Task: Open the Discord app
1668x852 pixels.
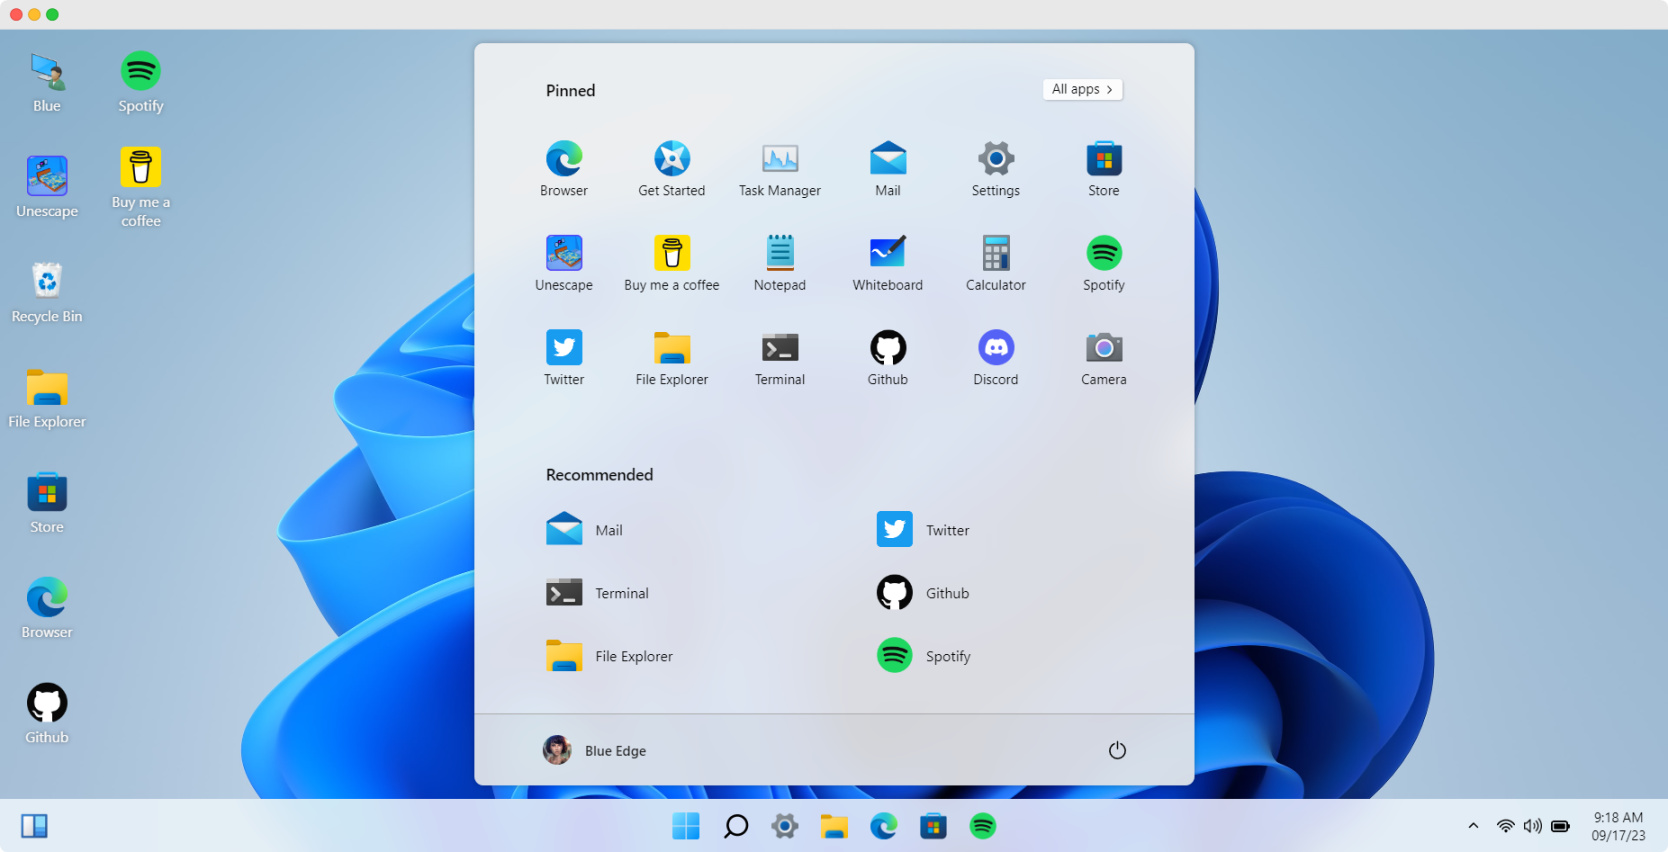Action: pyautogui.click(x=996, y=358)
